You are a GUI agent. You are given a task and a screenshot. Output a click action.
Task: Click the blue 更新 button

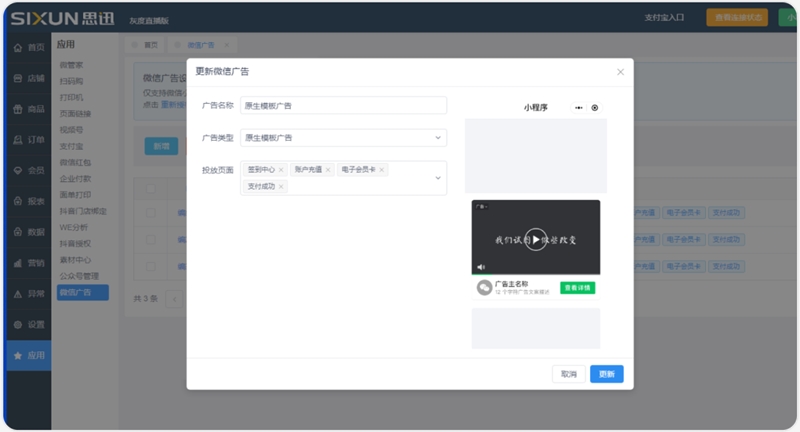pos(606,374)
